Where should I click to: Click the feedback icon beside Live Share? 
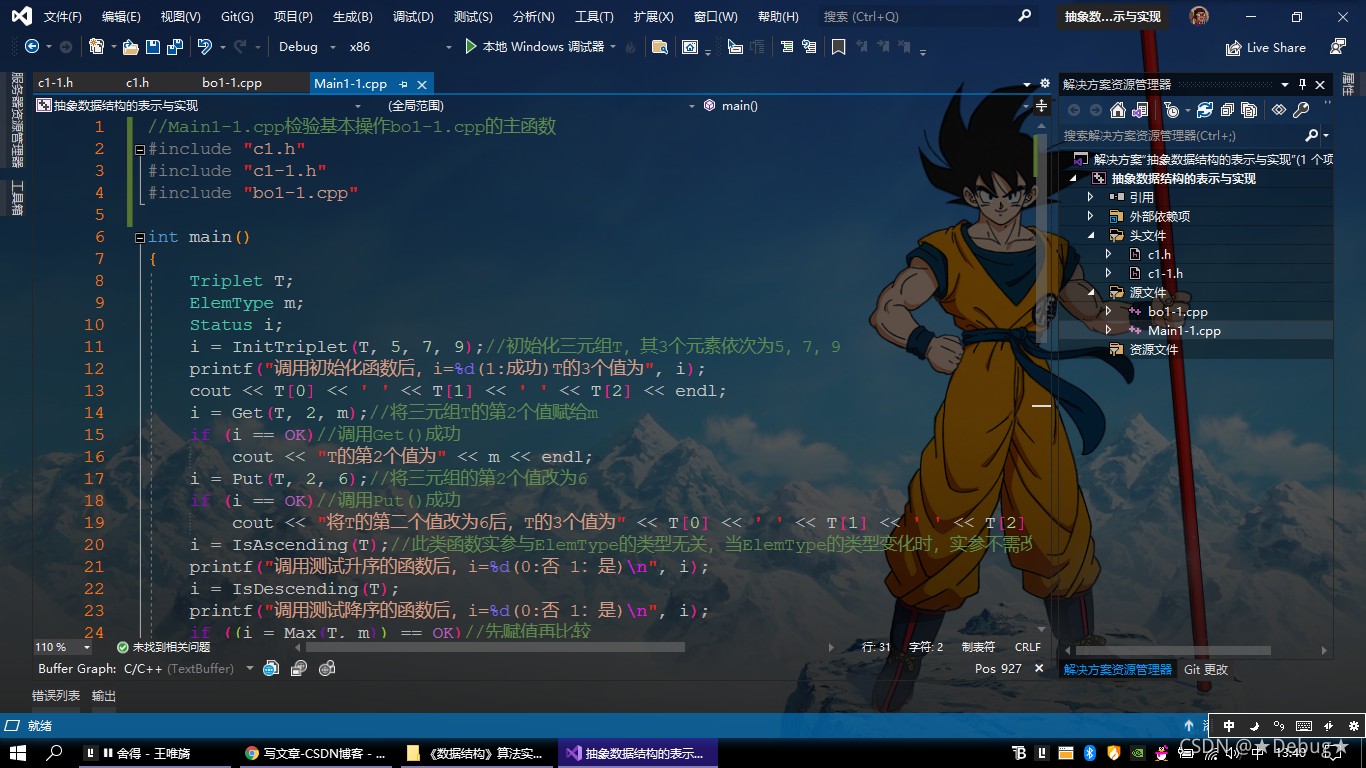1337,47
